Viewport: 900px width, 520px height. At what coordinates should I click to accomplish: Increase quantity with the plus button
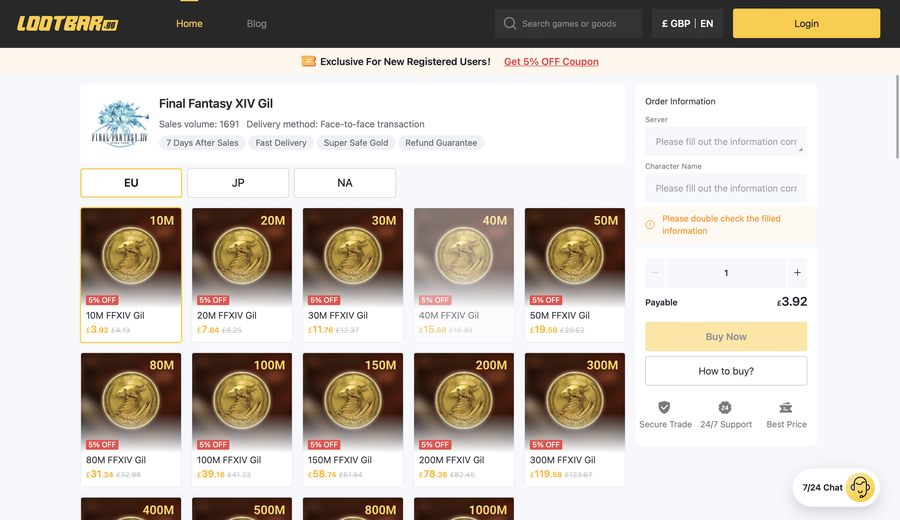click(x=797, y=273)
